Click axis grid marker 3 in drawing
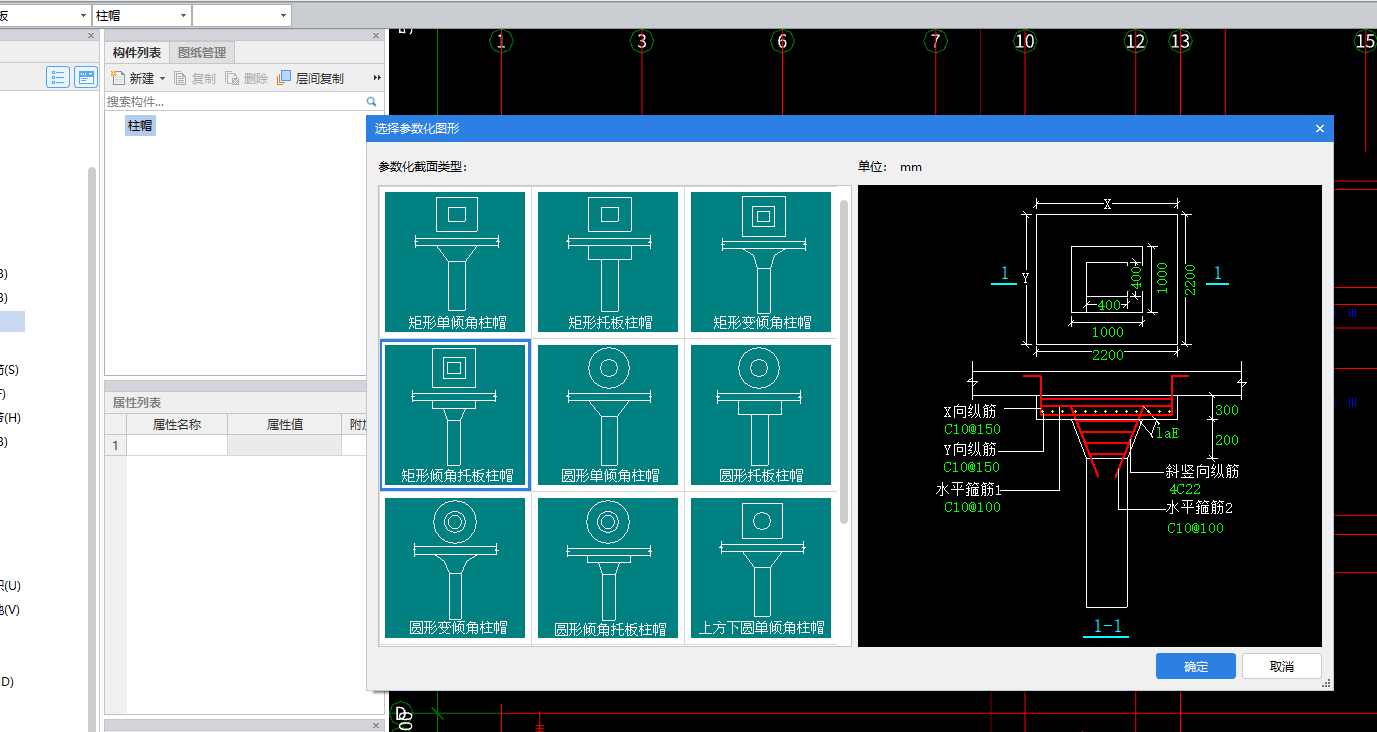 [641, 41]
